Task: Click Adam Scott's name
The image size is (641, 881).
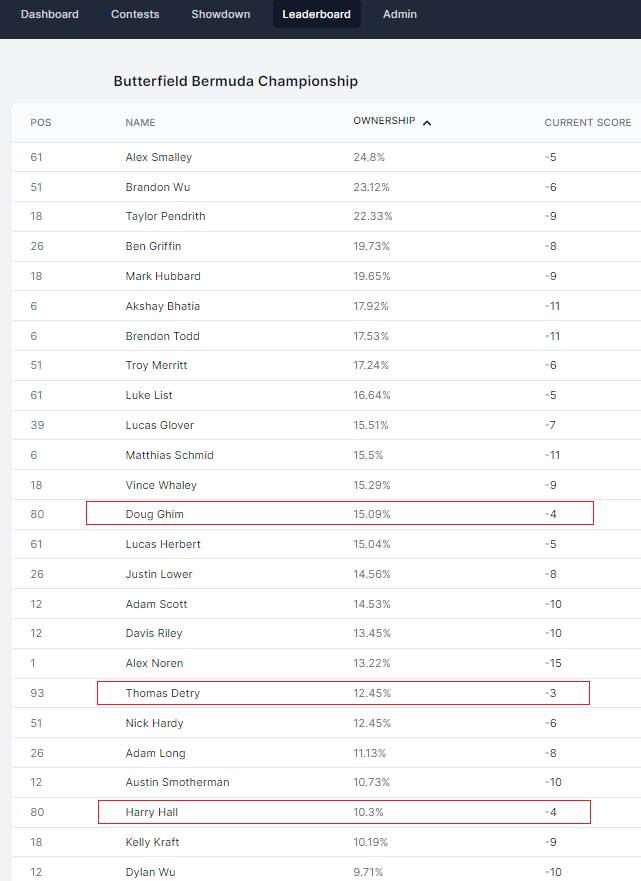Action: coord(156,604)
